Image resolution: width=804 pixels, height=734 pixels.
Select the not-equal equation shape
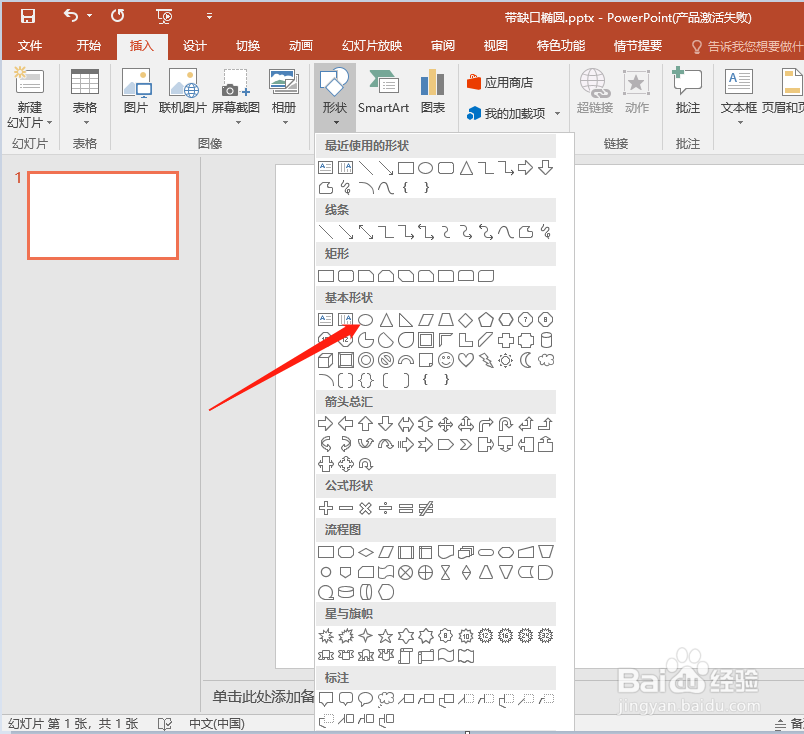(x=426, y=508)
